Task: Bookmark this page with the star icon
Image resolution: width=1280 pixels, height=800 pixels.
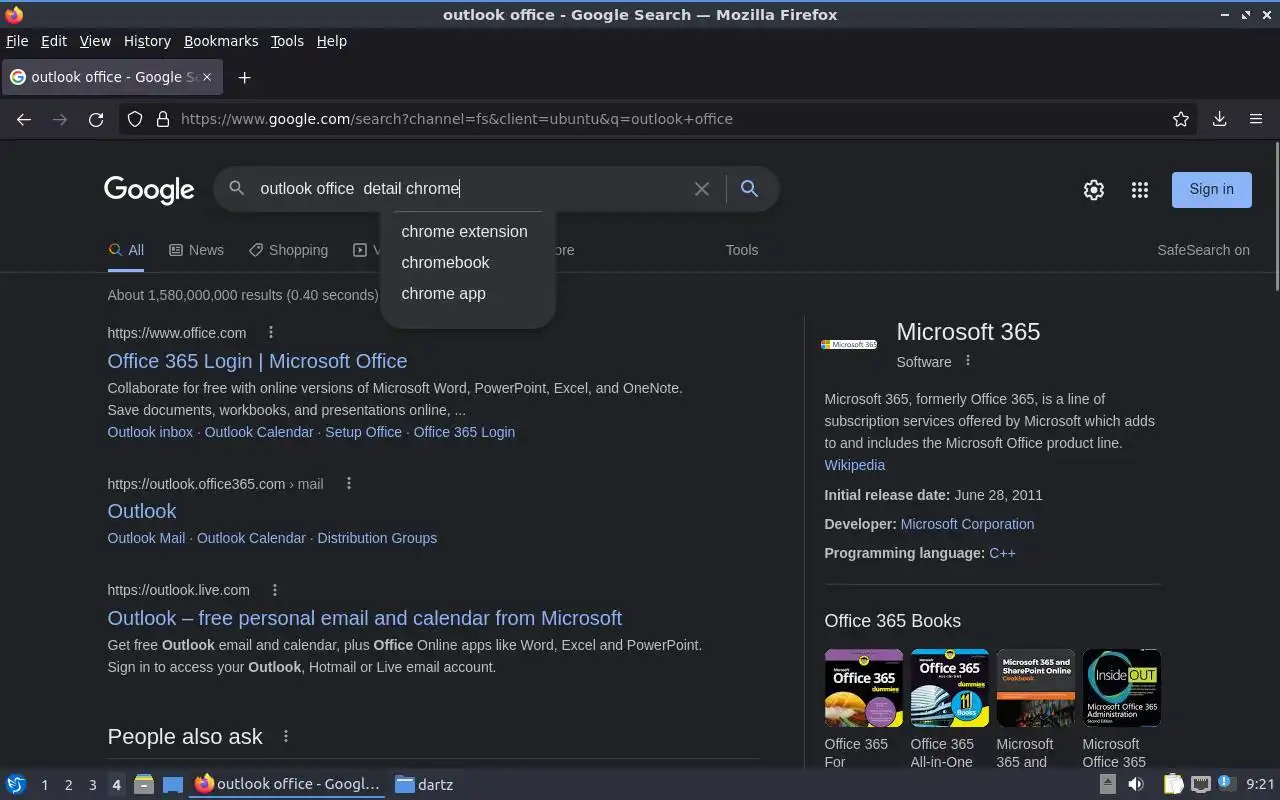Action: pos(1181,119)
